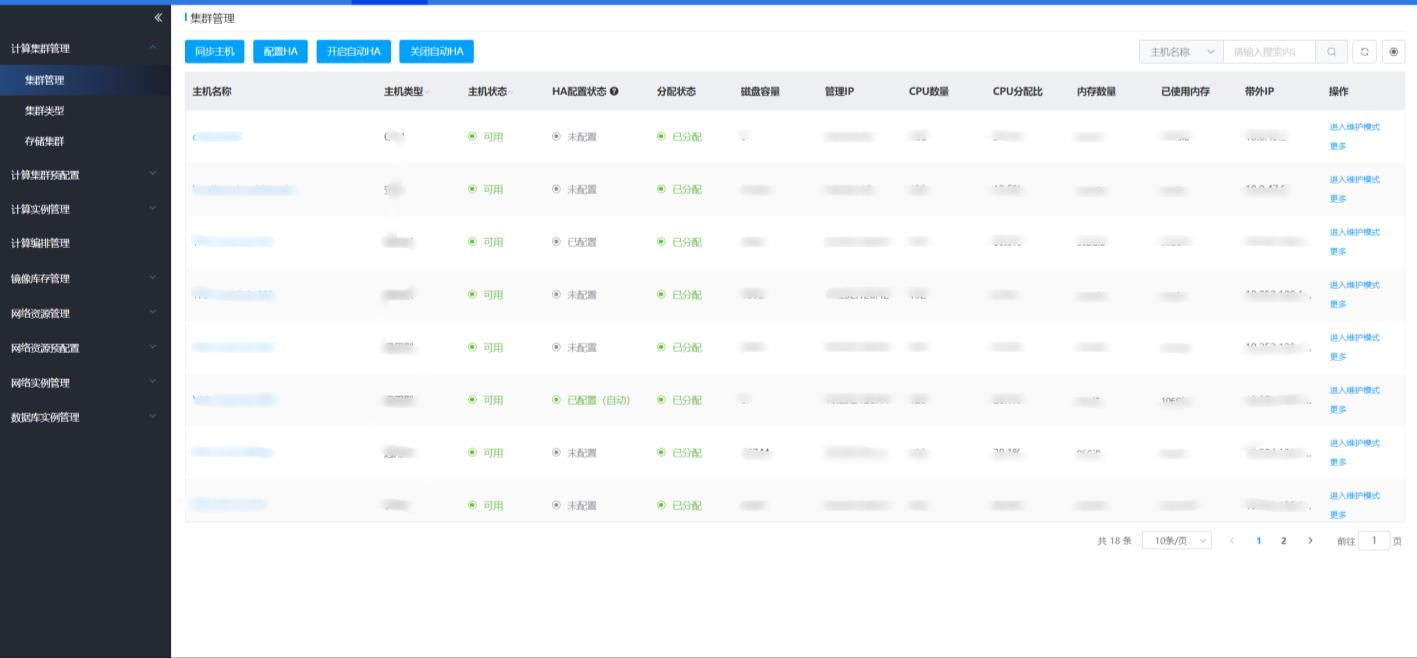Select 集群类型 in the sidebar

point(45,111)
